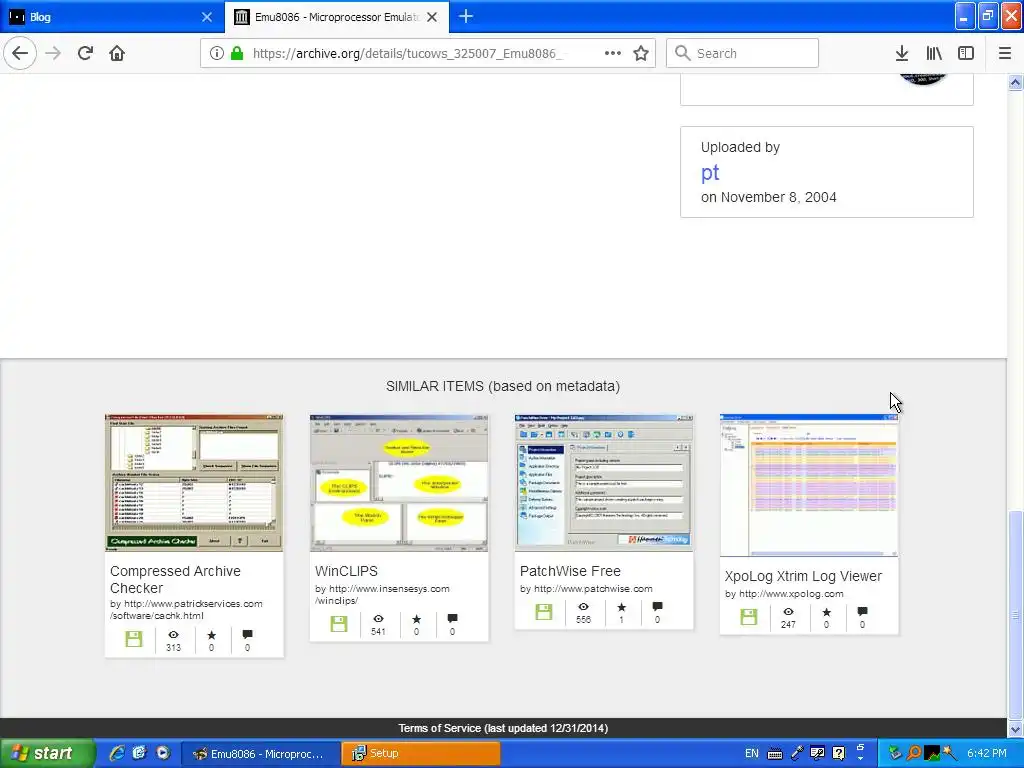
Task: Open WinCLIPS screenshot thumbnail
Action: tap(399, 483)
